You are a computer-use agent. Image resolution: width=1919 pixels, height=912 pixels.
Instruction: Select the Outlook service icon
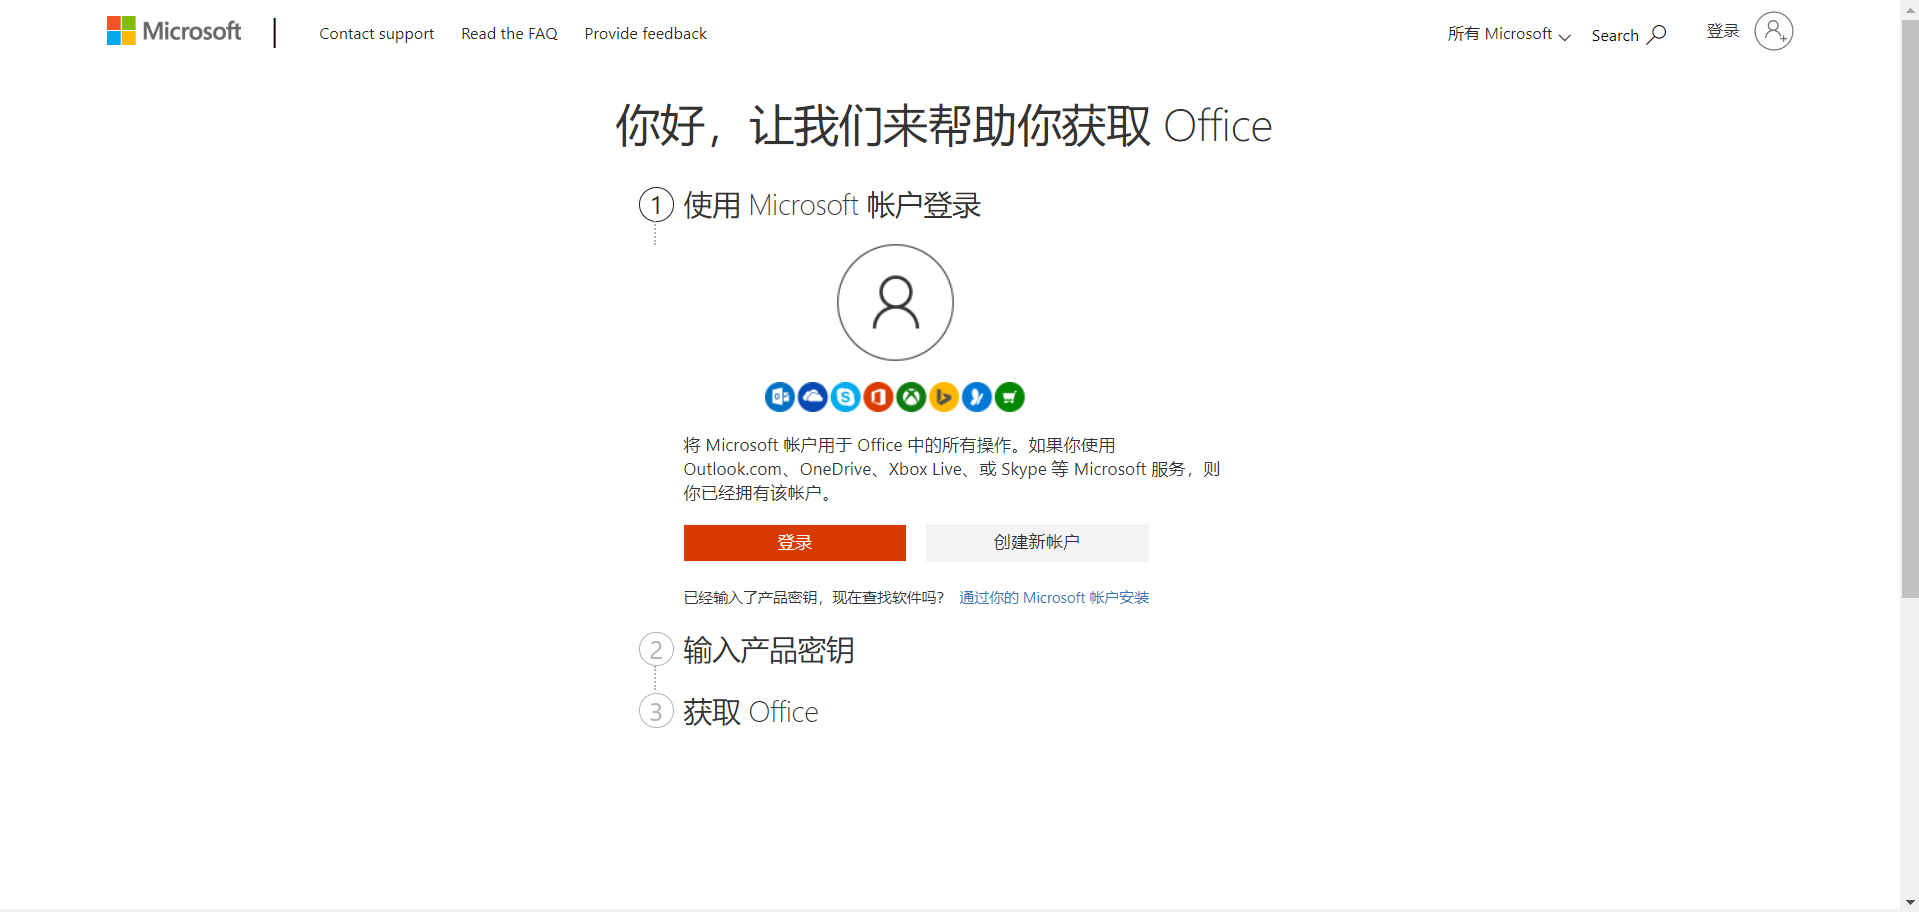779,397
